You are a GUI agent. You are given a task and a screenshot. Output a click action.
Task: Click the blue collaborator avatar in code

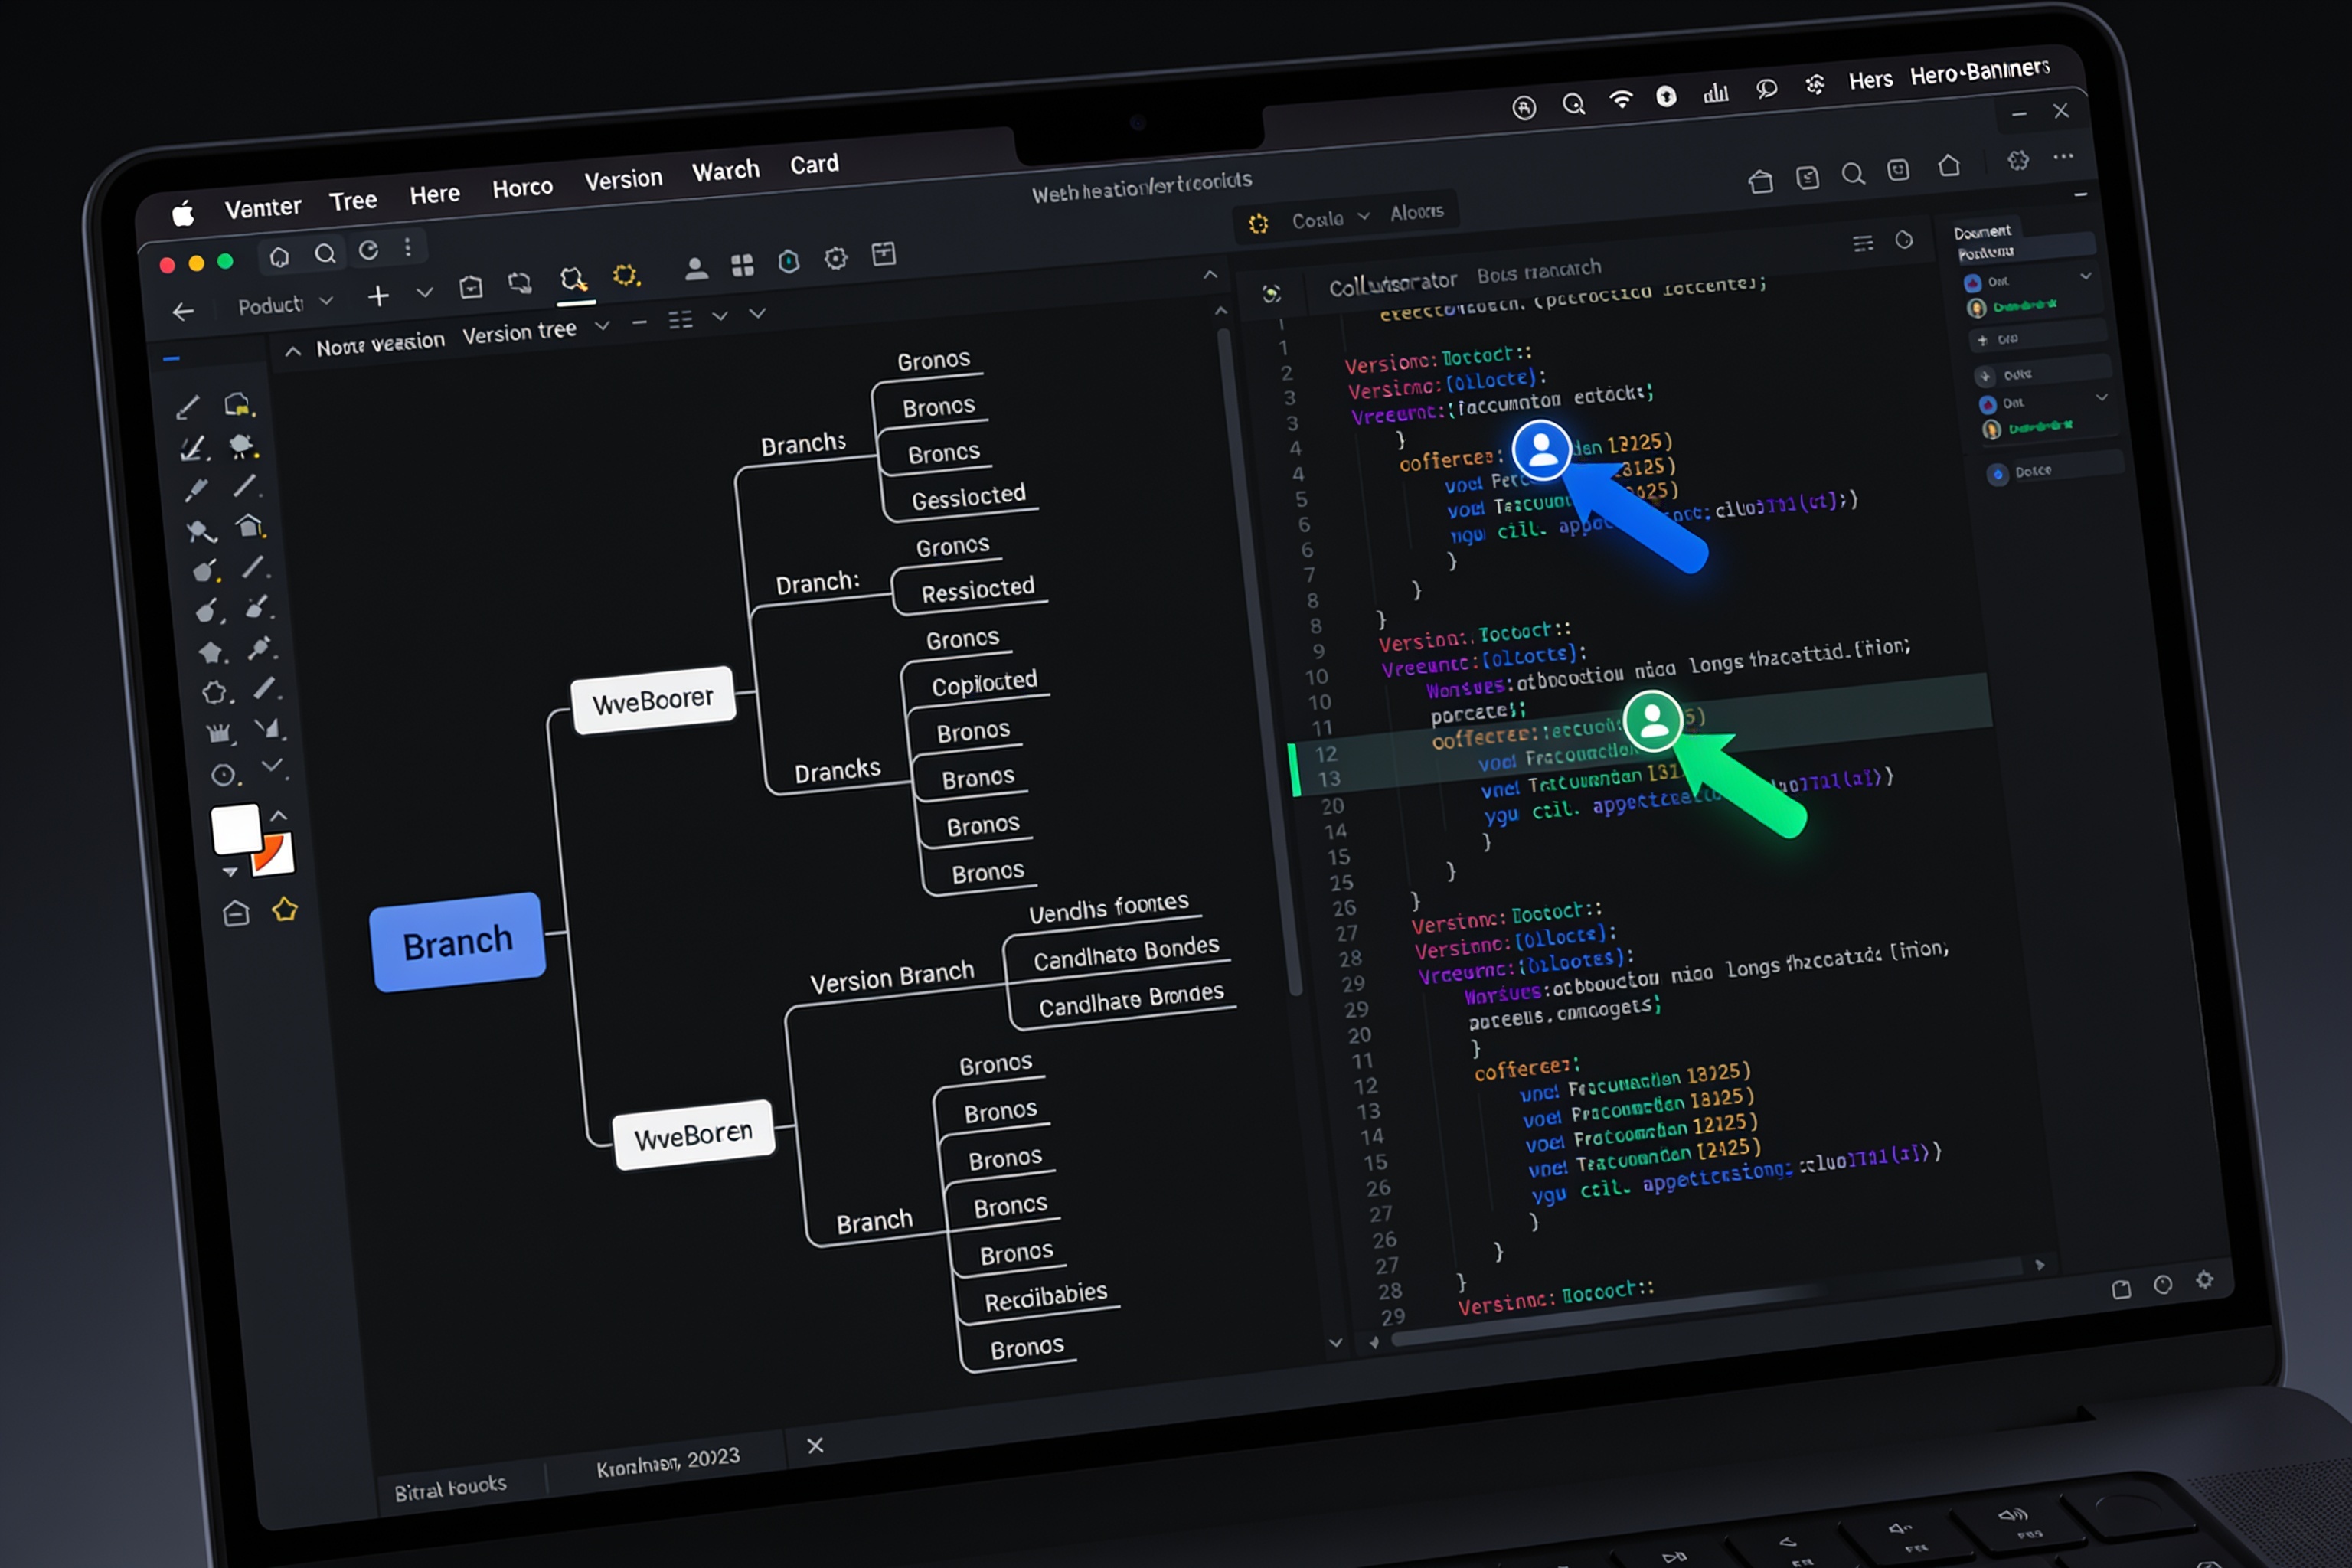tap(1541, 450)
